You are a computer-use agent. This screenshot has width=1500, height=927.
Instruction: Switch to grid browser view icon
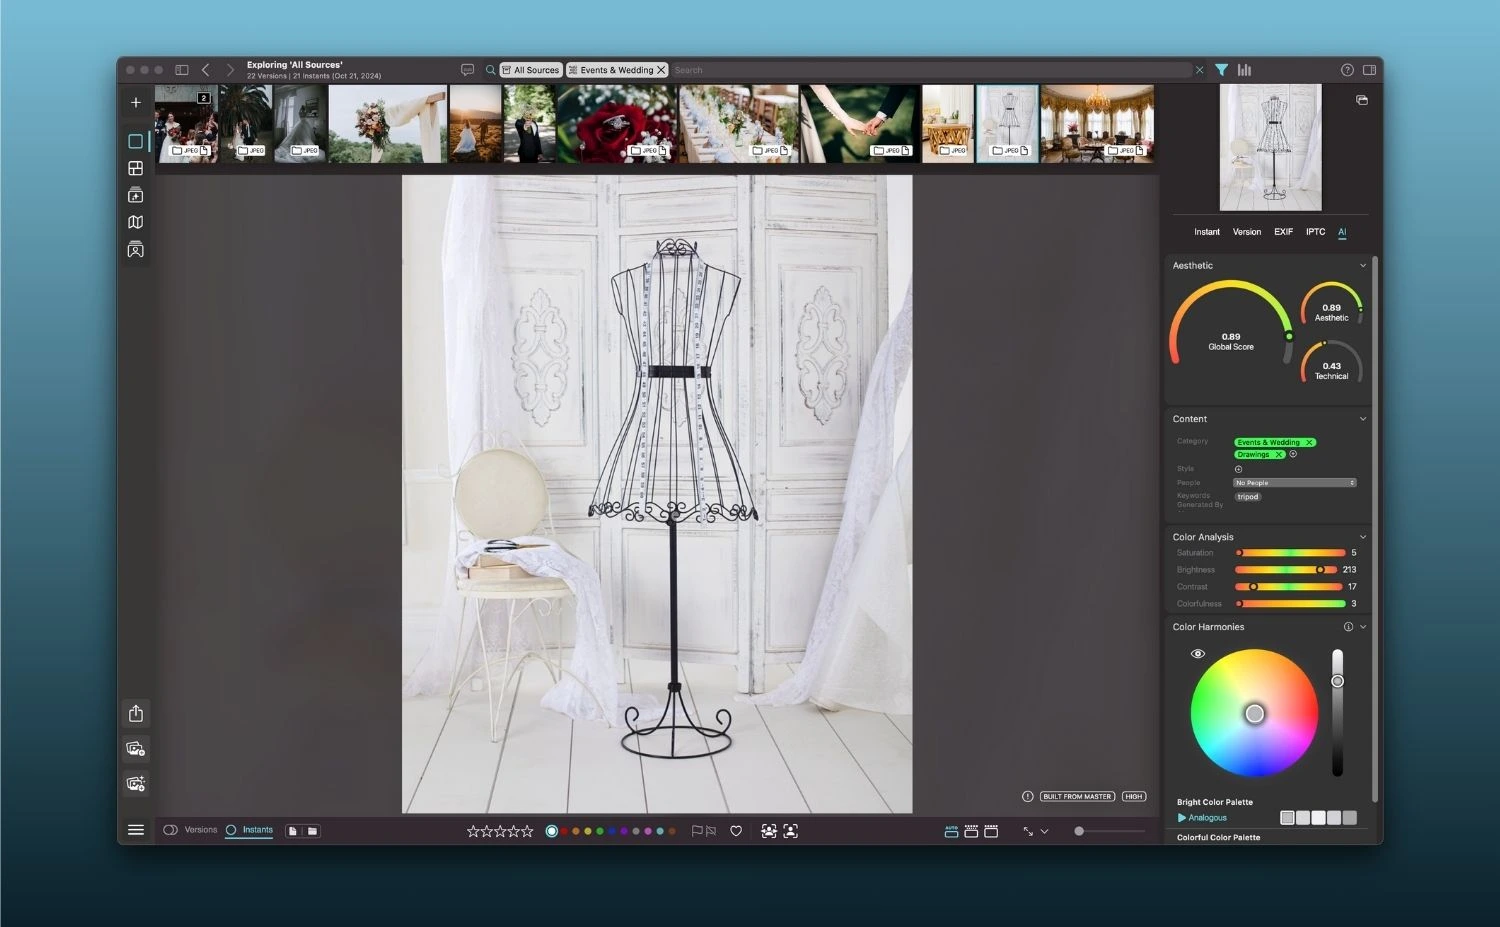[136, 168]
